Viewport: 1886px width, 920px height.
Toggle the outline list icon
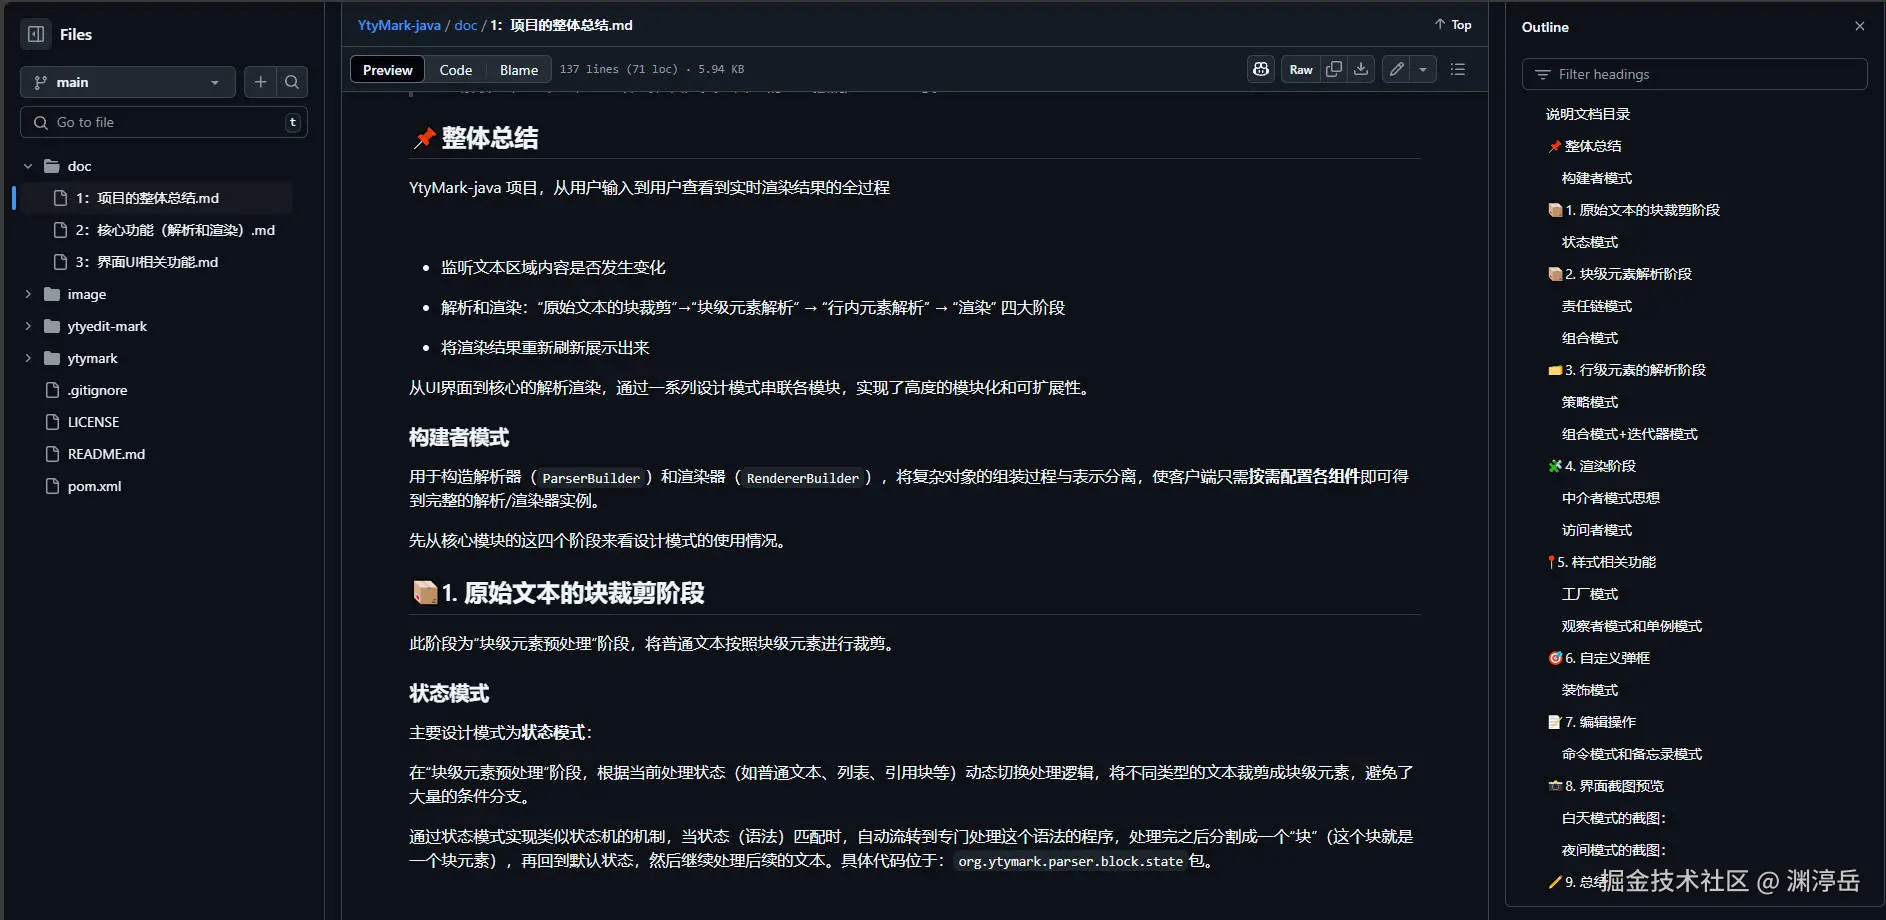1458,69
